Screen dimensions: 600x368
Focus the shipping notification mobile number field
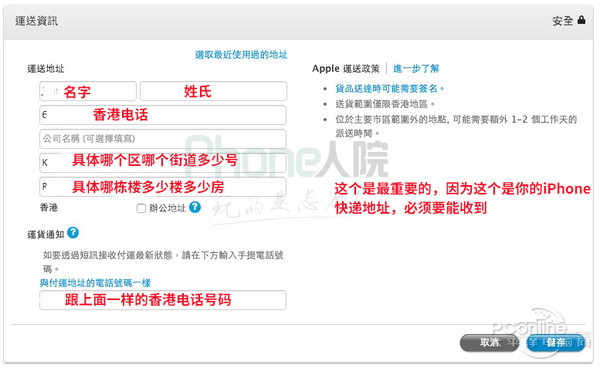pyautogui.click(x=163, y=300)
